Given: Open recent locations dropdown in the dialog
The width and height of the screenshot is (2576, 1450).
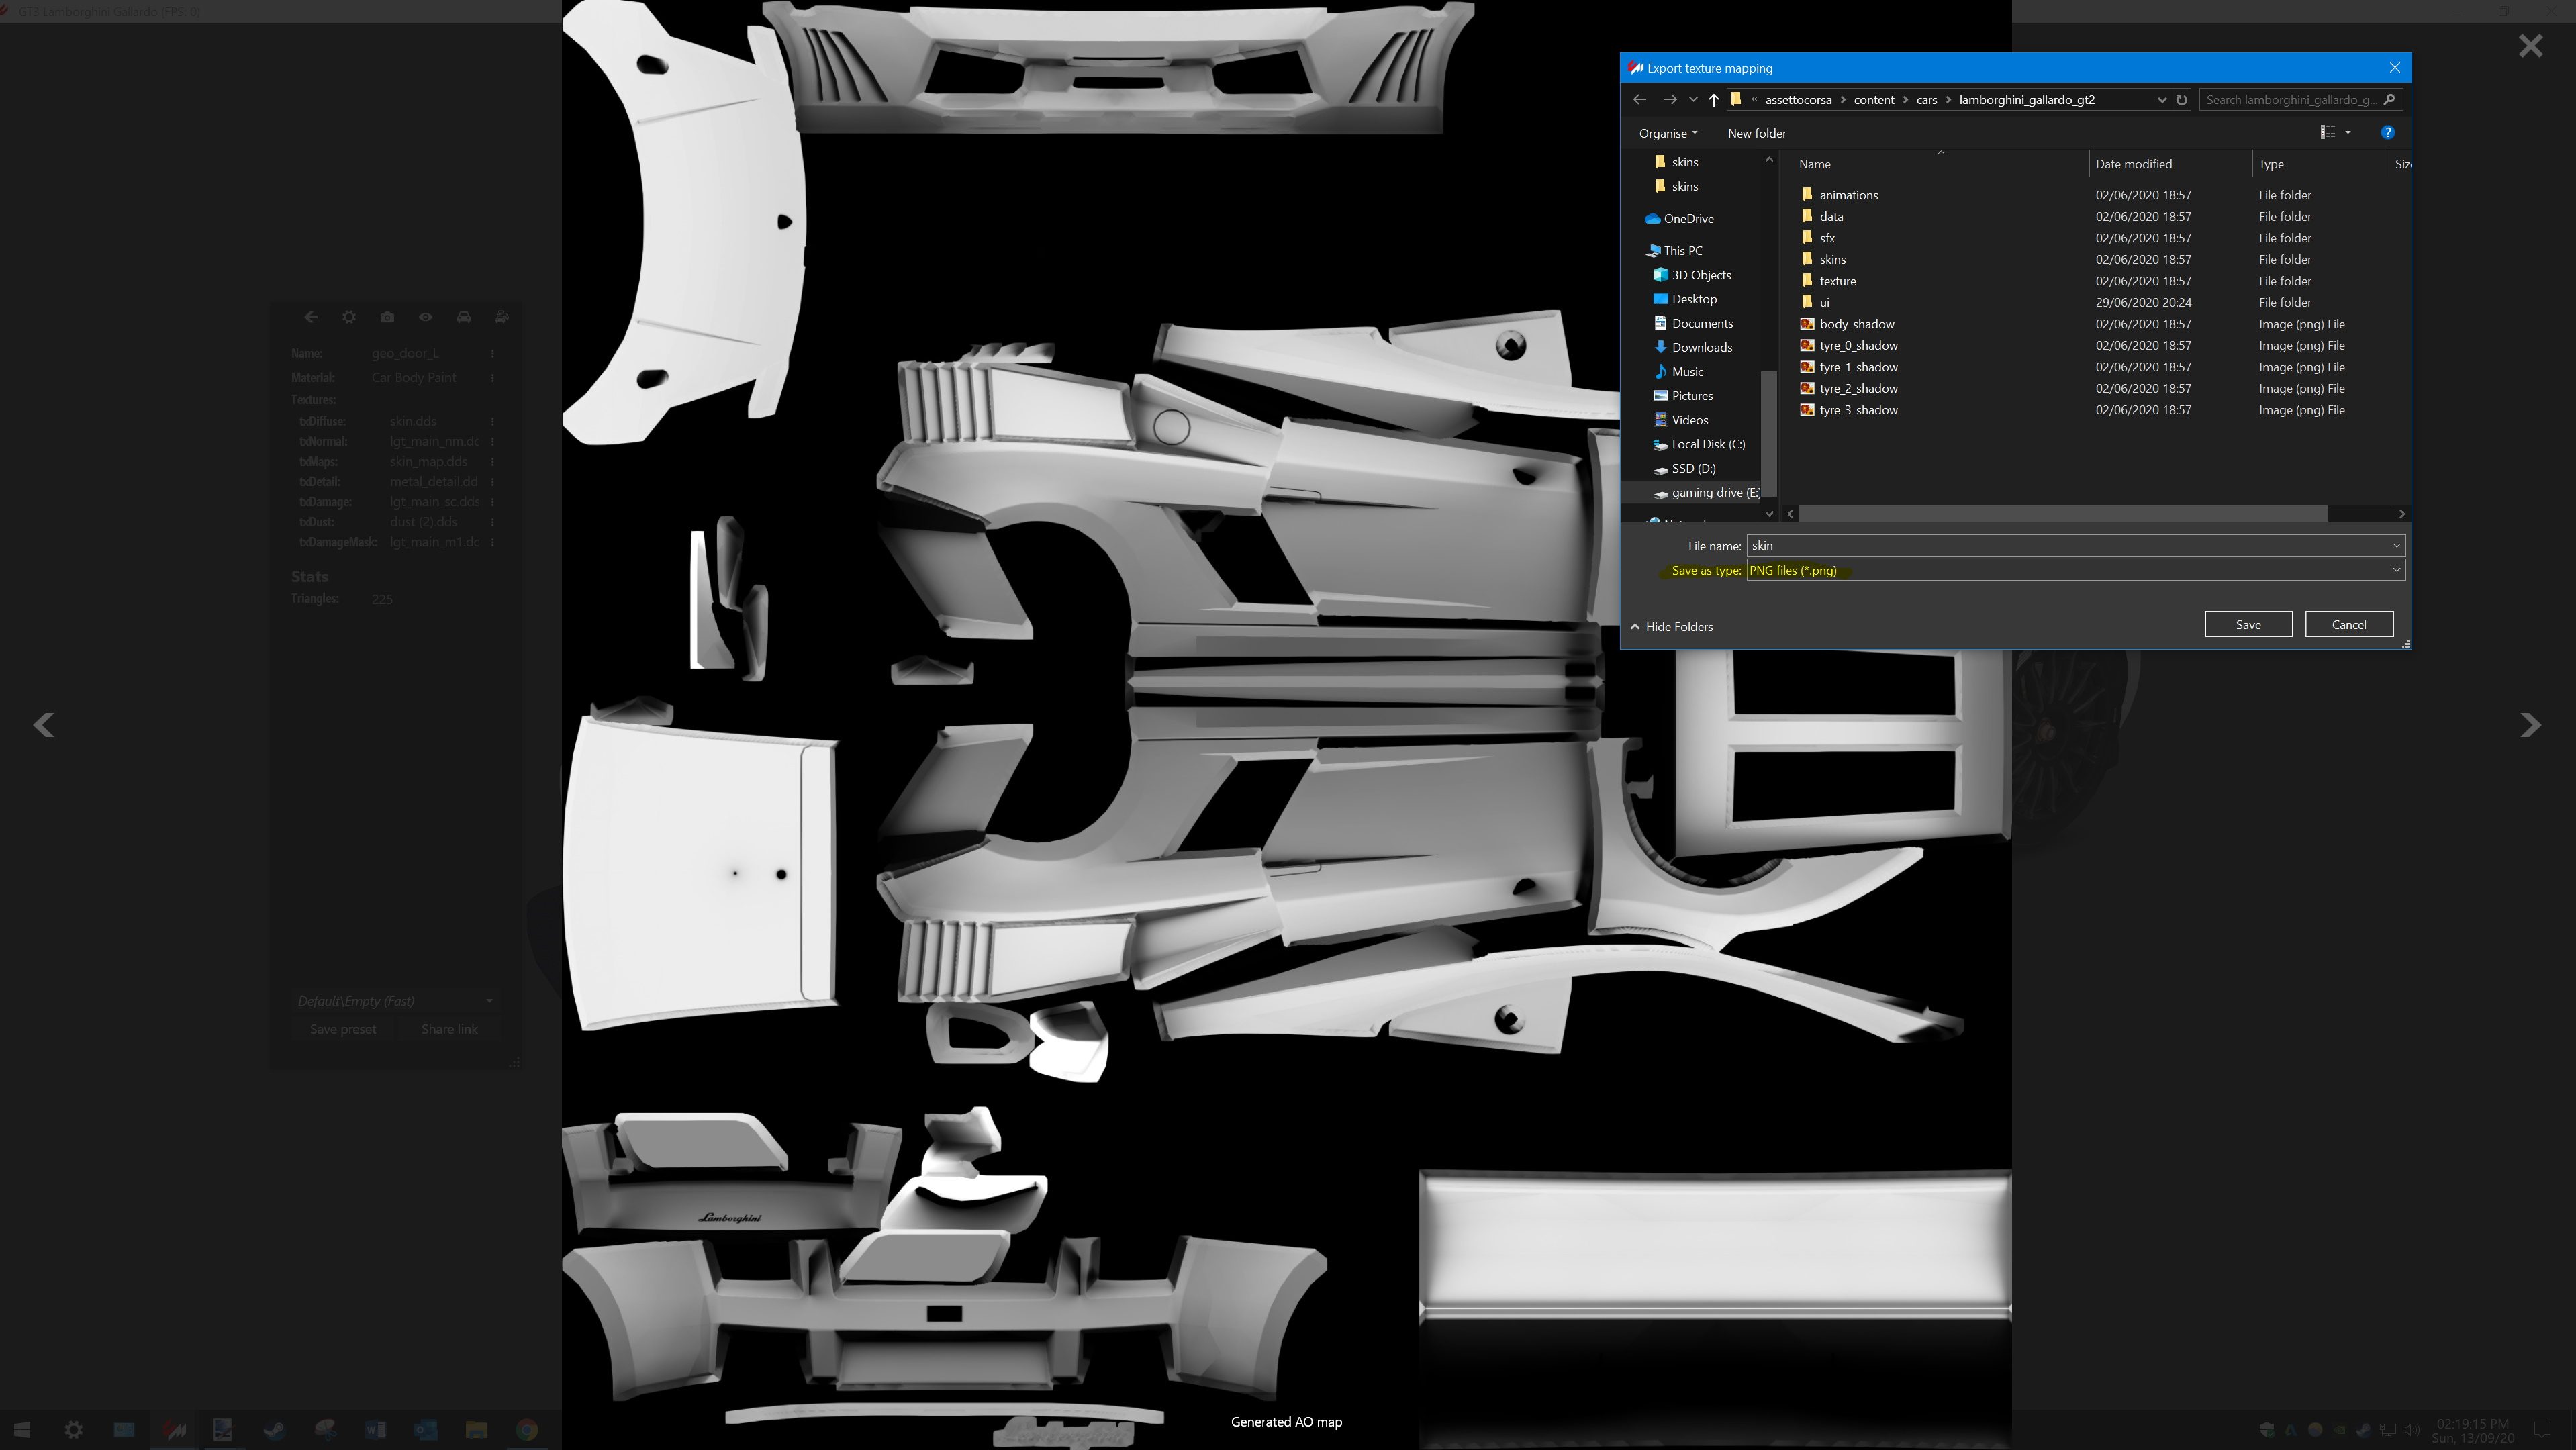Looking at the screenshot, I should point(1693,100).
